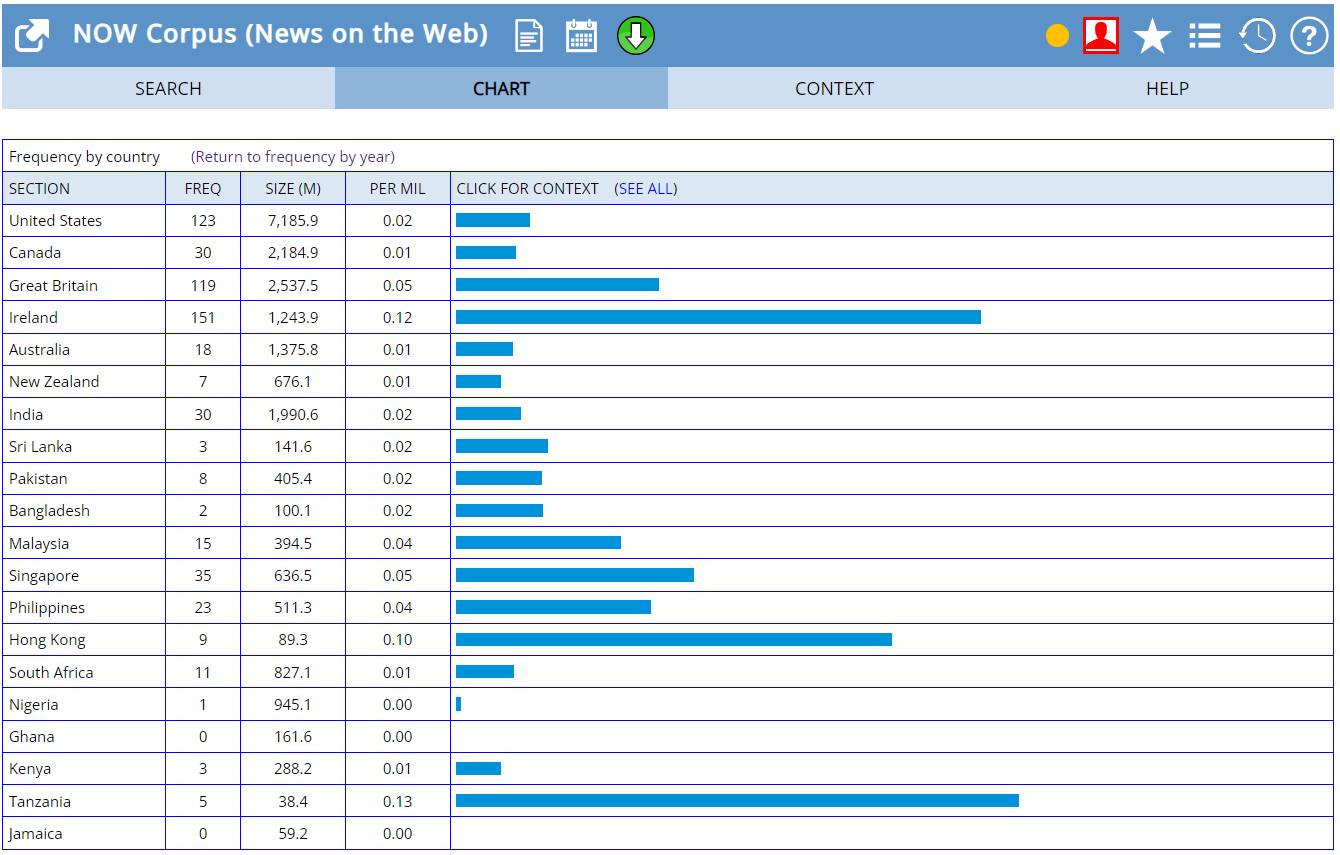Click the SEE ALL link

point(646,189)
